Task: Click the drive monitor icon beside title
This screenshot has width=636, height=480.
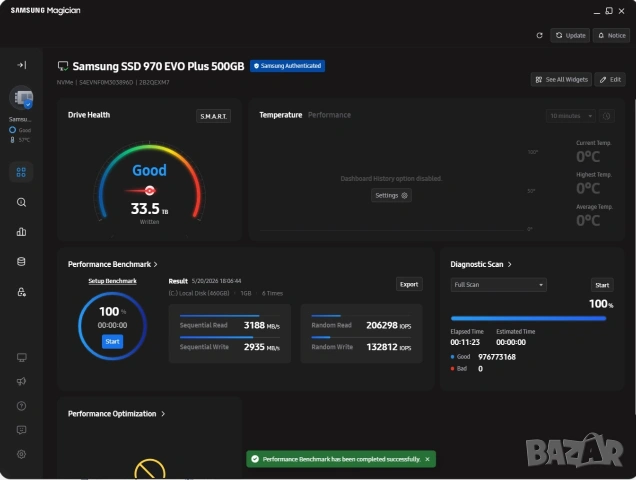Action: pos(63,66)
